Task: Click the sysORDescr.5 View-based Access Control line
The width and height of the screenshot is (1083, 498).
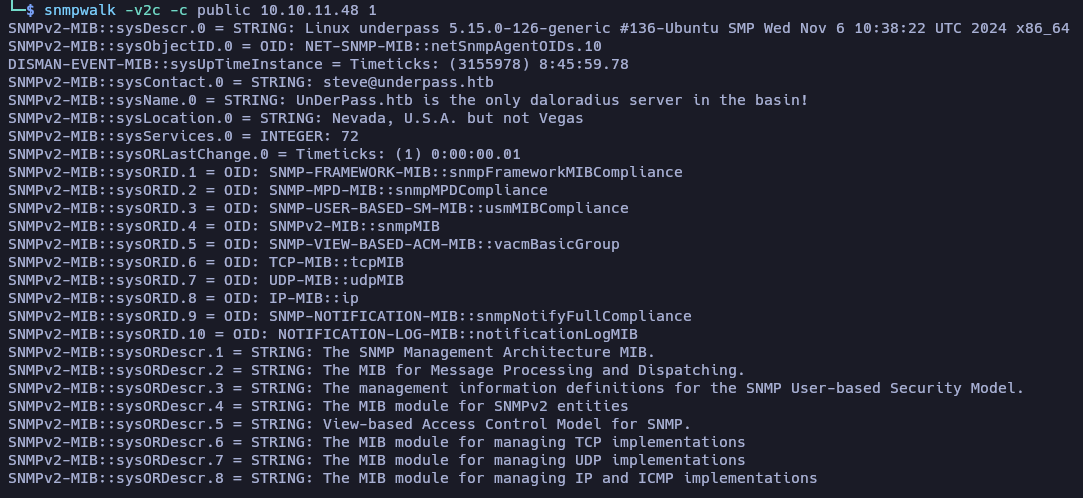Action: point(349,424)
